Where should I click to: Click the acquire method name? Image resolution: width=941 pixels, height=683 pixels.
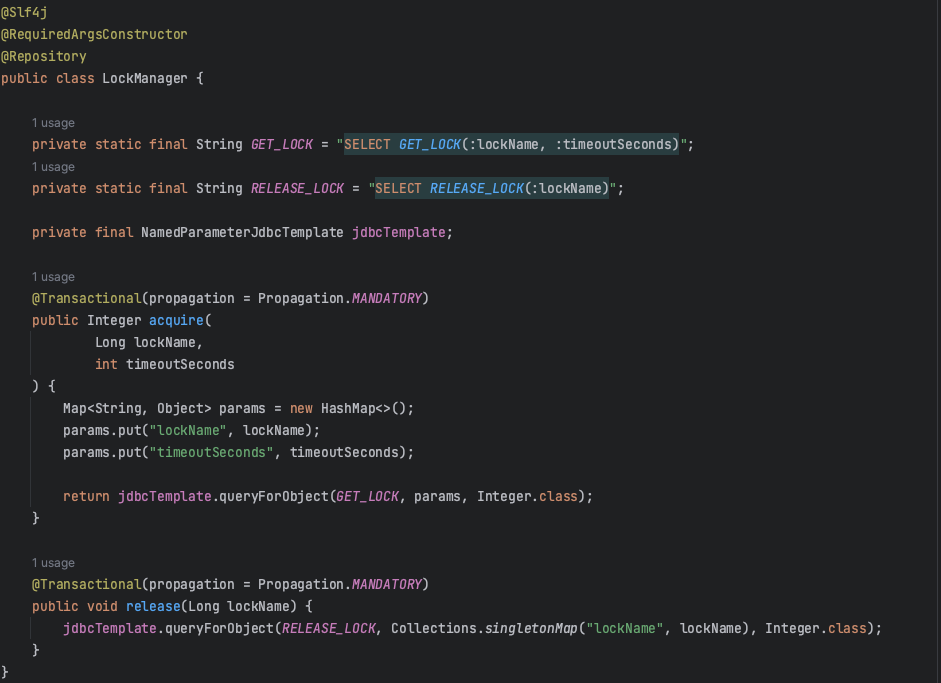click(176, 320)
